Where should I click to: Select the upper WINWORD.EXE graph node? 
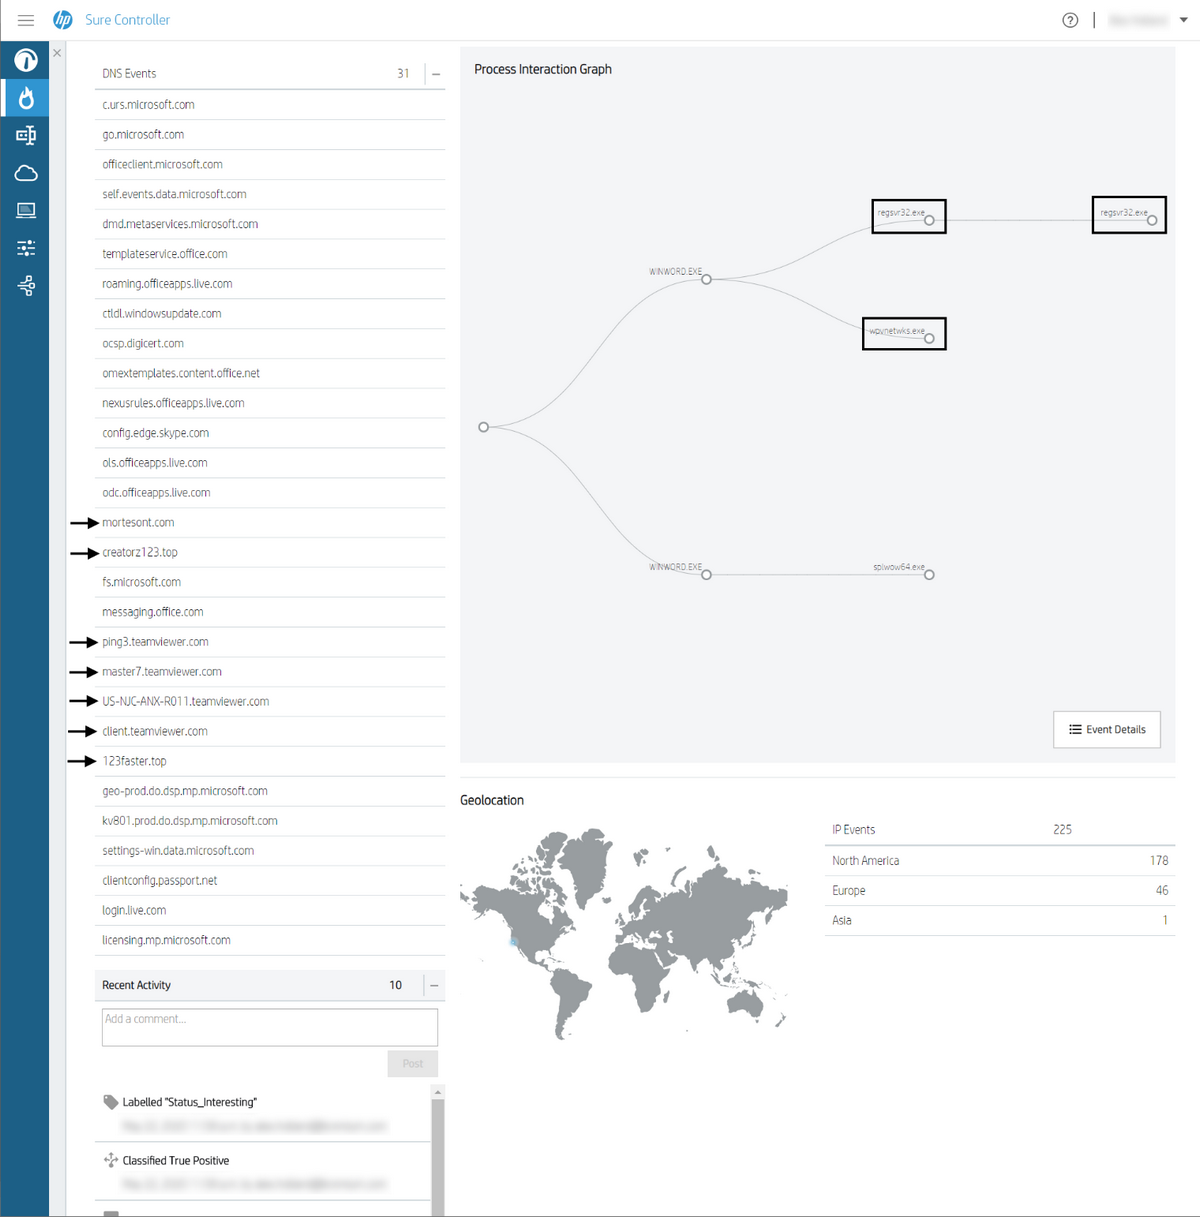click(706, 279)
